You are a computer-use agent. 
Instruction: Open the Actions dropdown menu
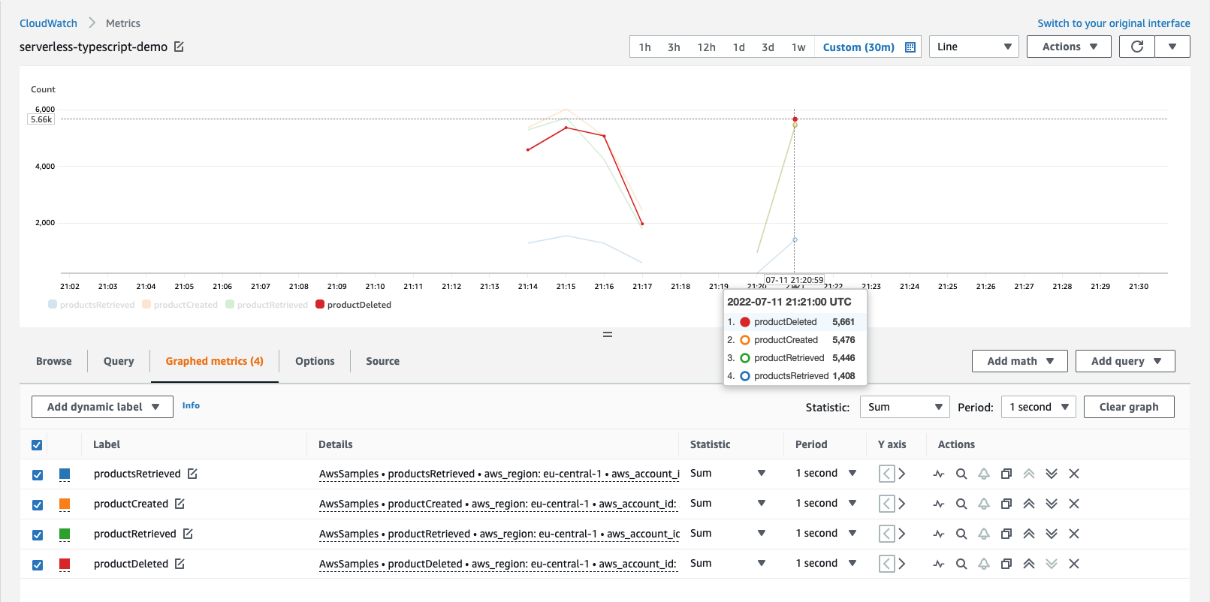tap(1069, 47)
